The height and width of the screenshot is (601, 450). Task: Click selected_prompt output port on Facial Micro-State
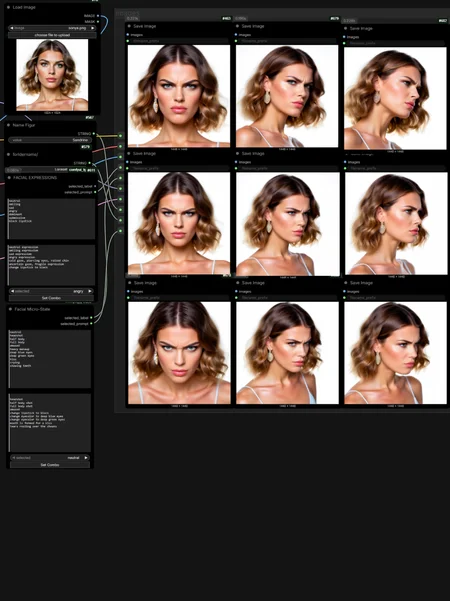point(91,324)
